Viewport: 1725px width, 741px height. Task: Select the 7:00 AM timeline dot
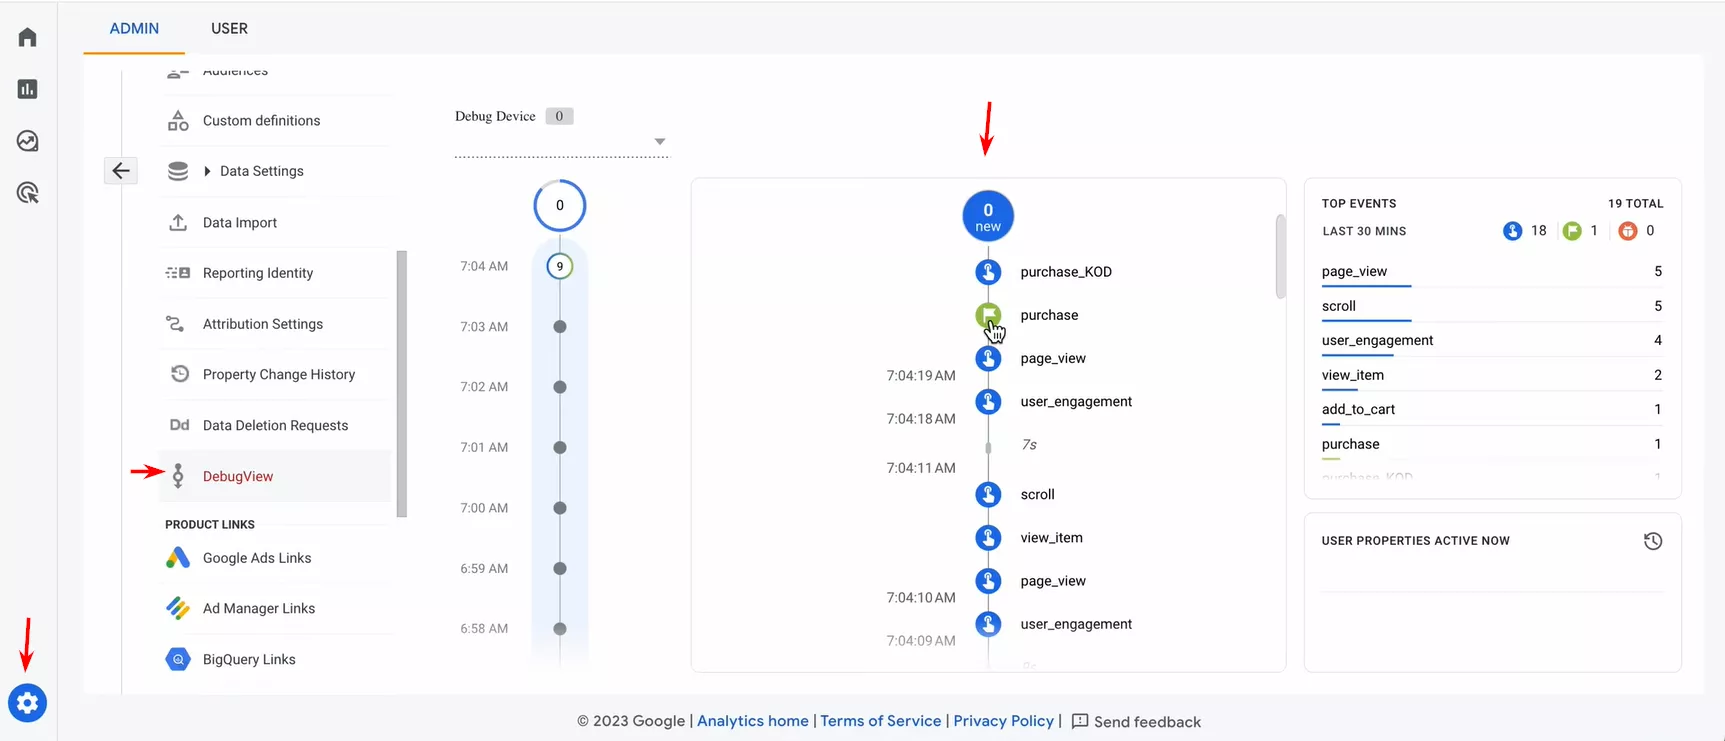560,508
